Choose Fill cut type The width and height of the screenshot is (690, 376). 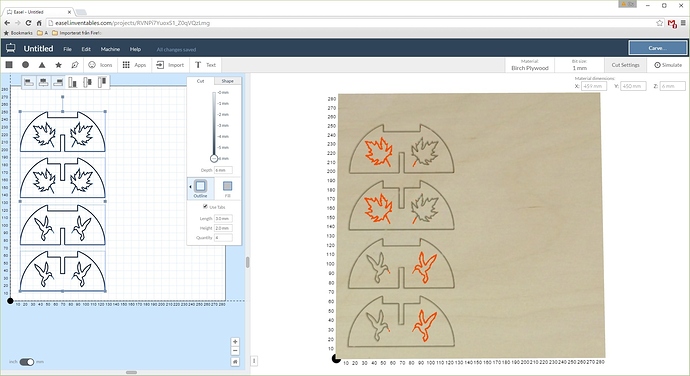pyautogui.click(x=228, y=188)
